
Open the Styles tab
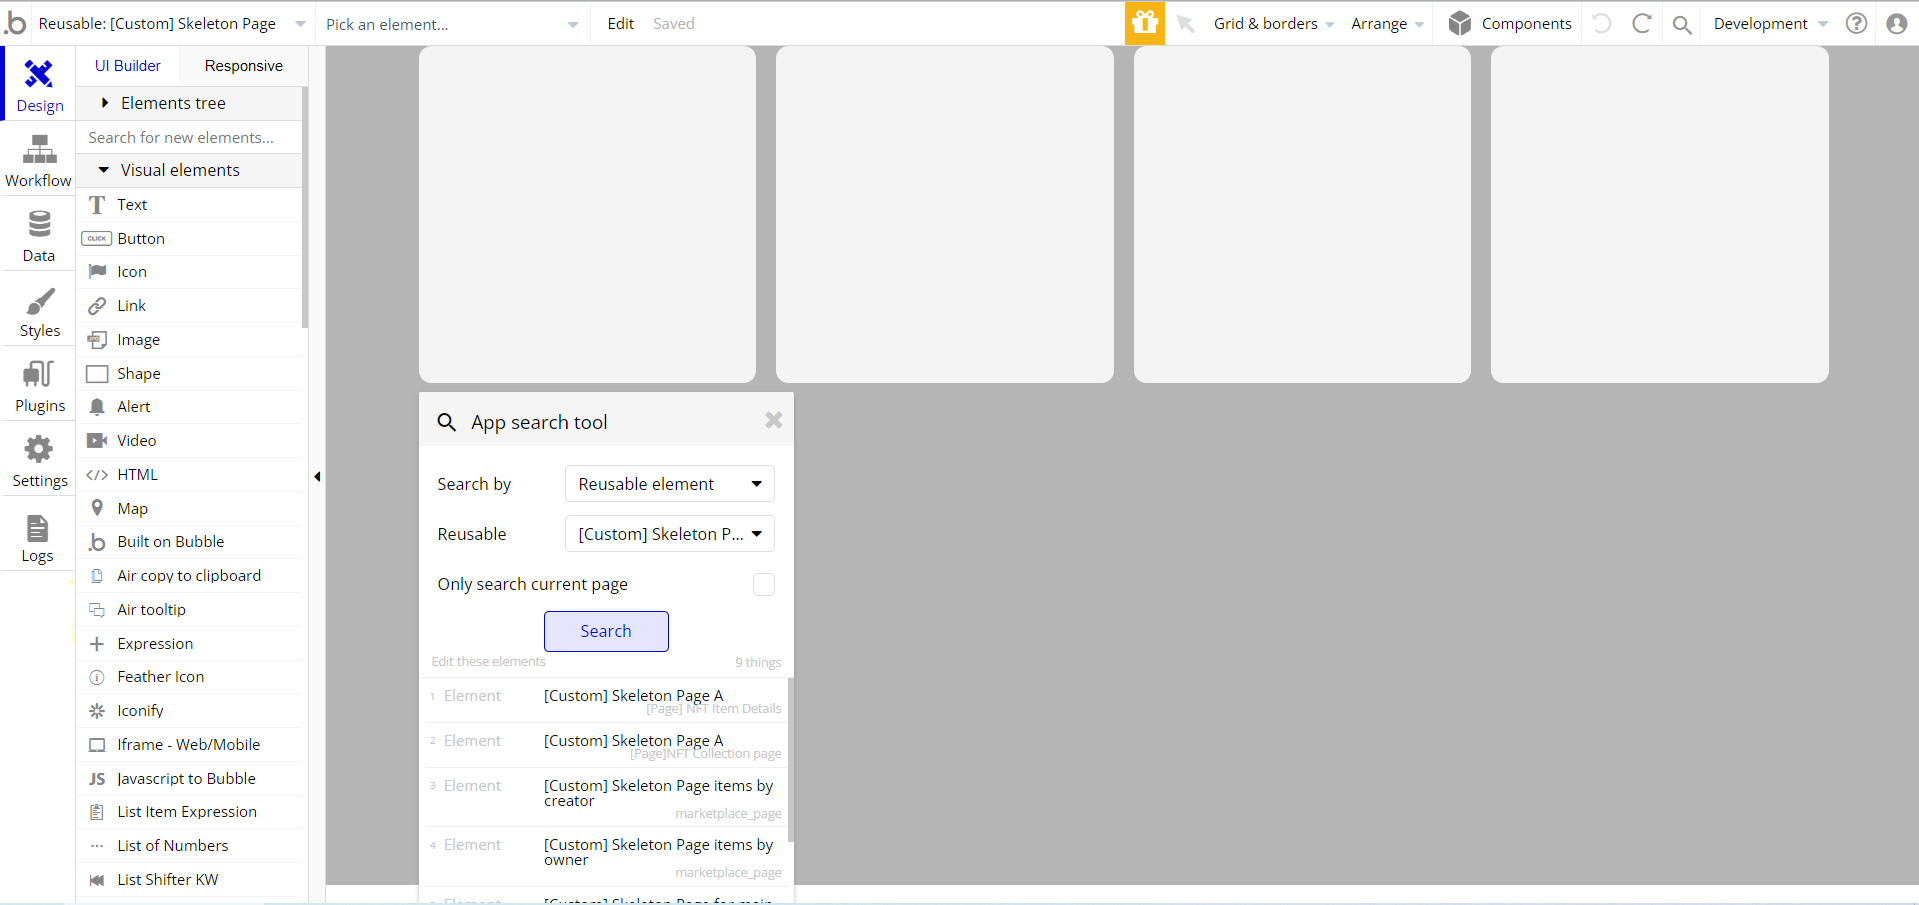[x=39, y=311]
